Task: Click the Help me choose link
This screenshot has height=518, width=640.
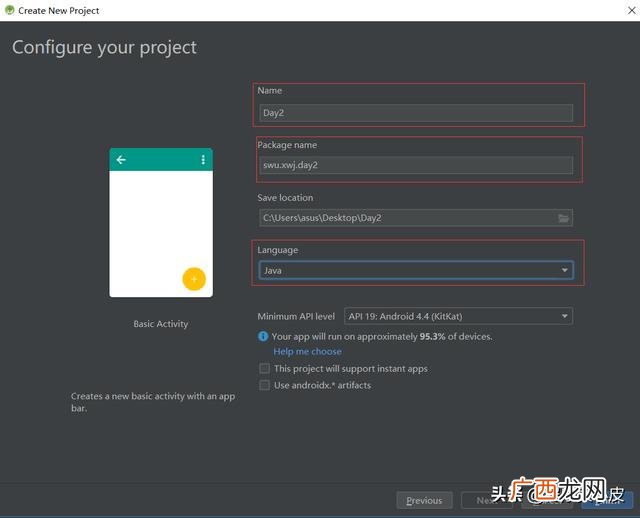Action: (307, 352)
